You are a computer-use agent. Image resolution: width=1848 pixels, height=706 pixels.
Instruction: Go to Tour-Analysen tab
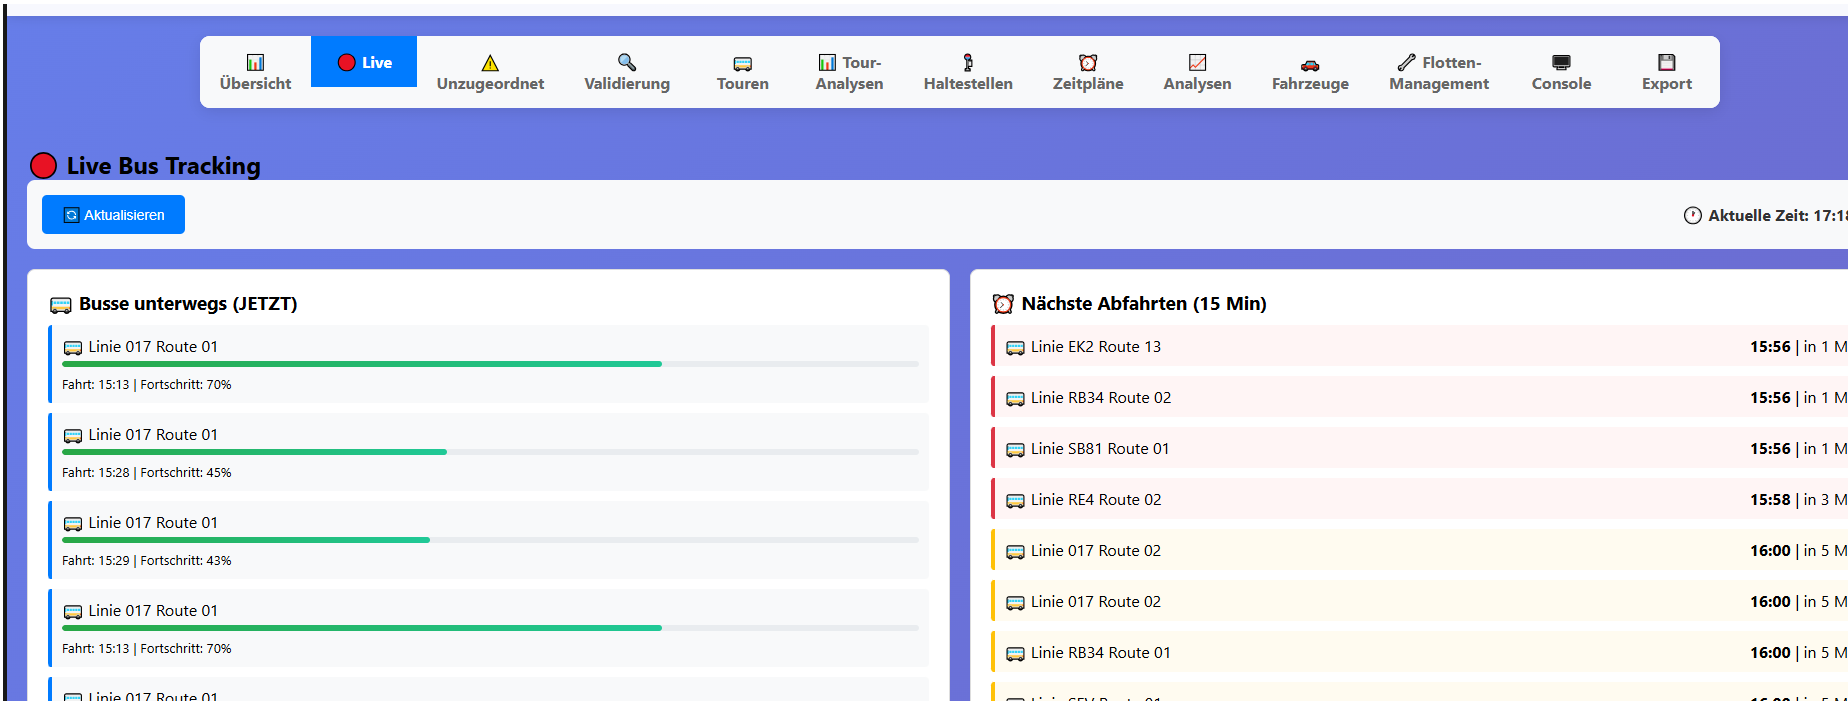[849, 72]
